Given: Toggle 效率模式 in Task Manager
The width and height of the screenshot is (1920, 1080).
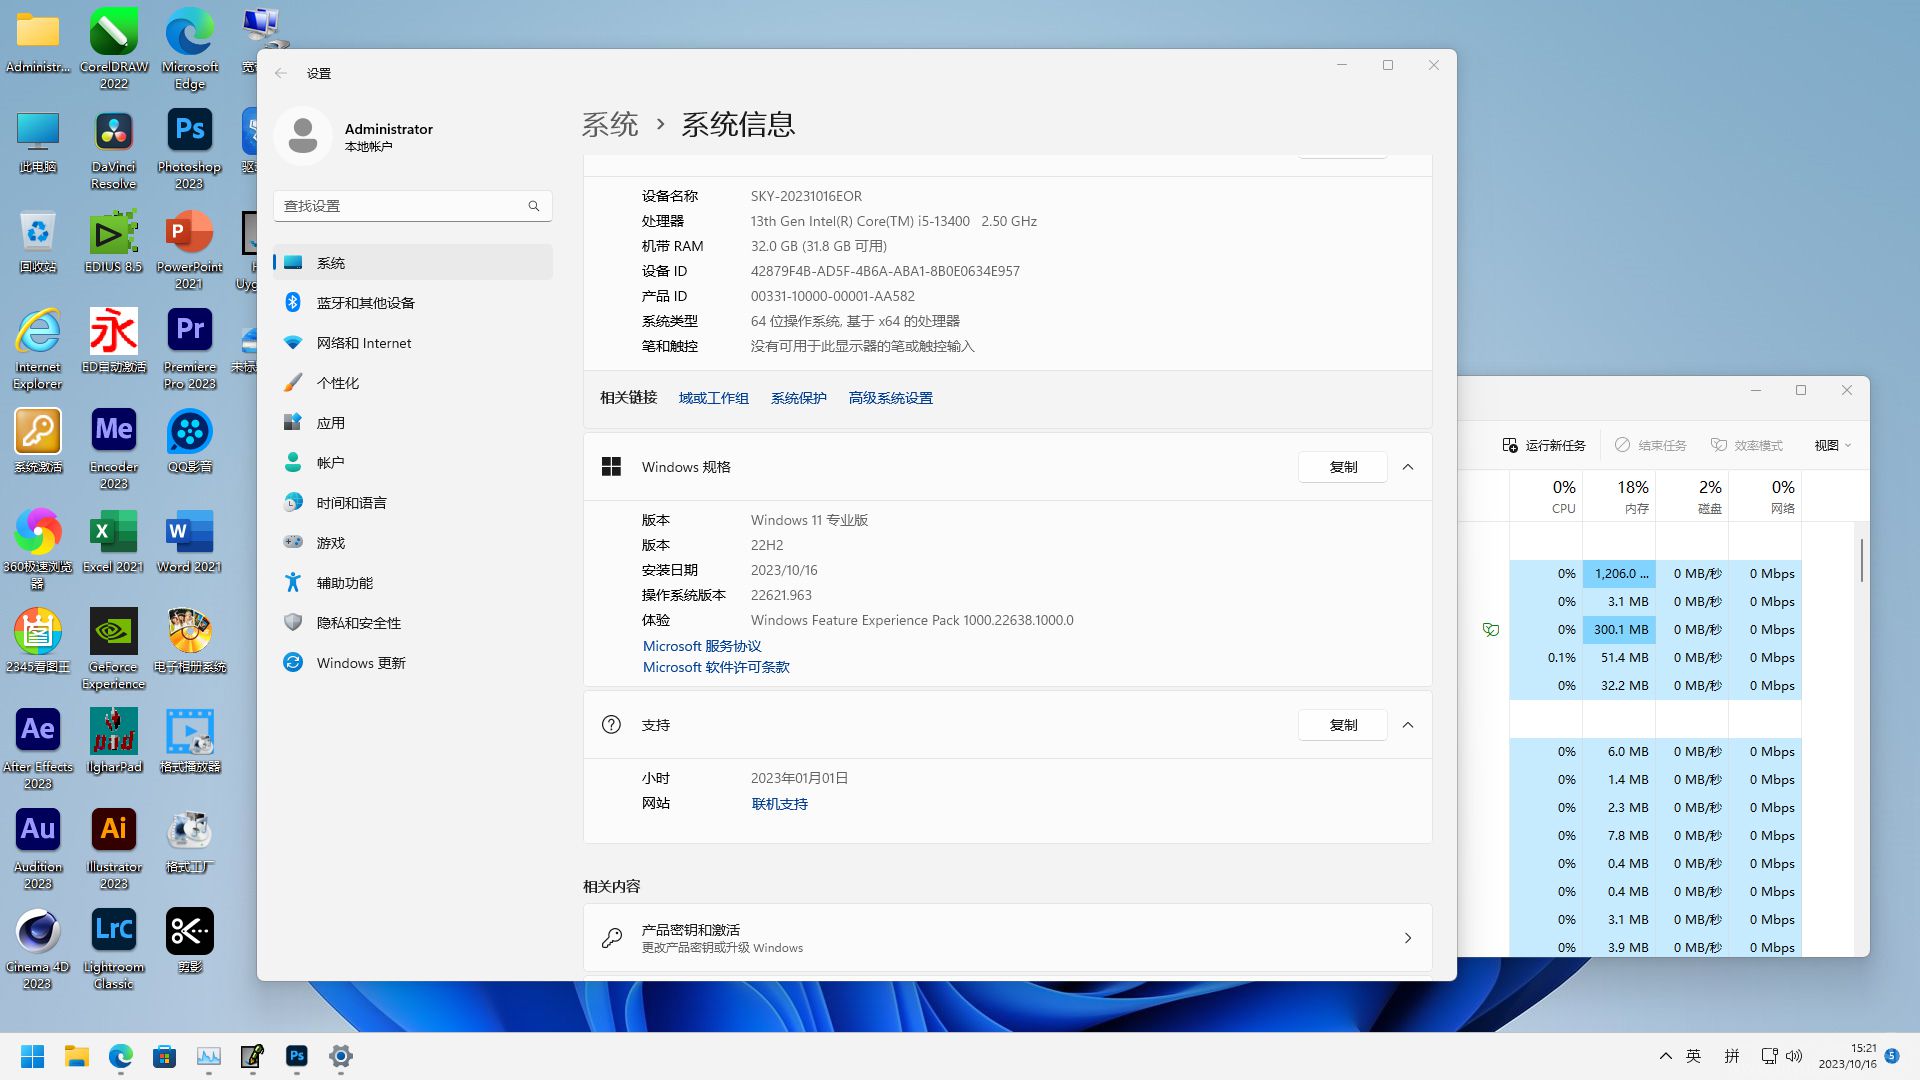Looking at the screenshot, I should (x=1747, y=445).
